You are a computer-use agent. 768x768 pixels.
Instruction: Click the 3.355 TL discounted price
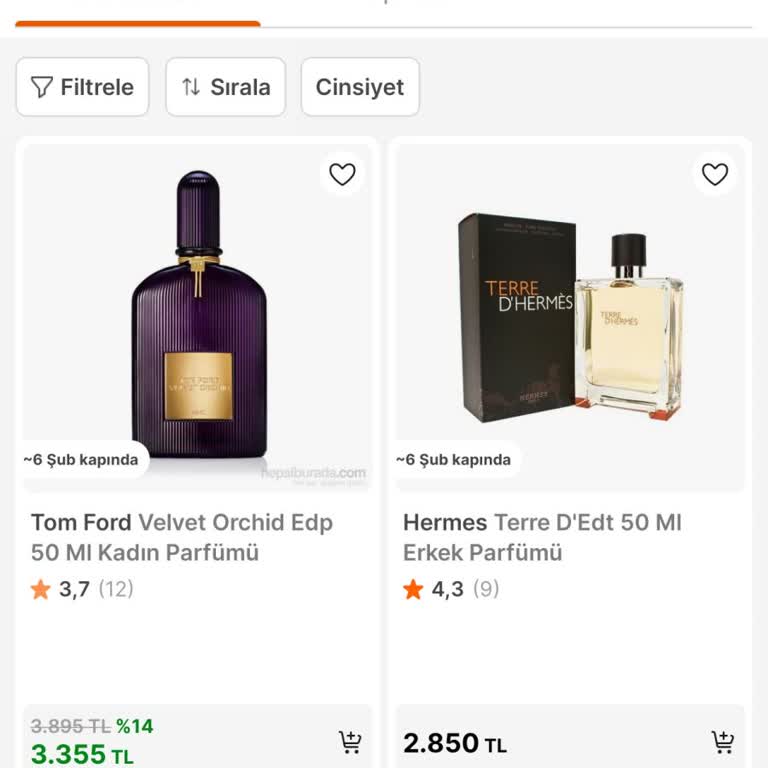[x=82, y=755]
